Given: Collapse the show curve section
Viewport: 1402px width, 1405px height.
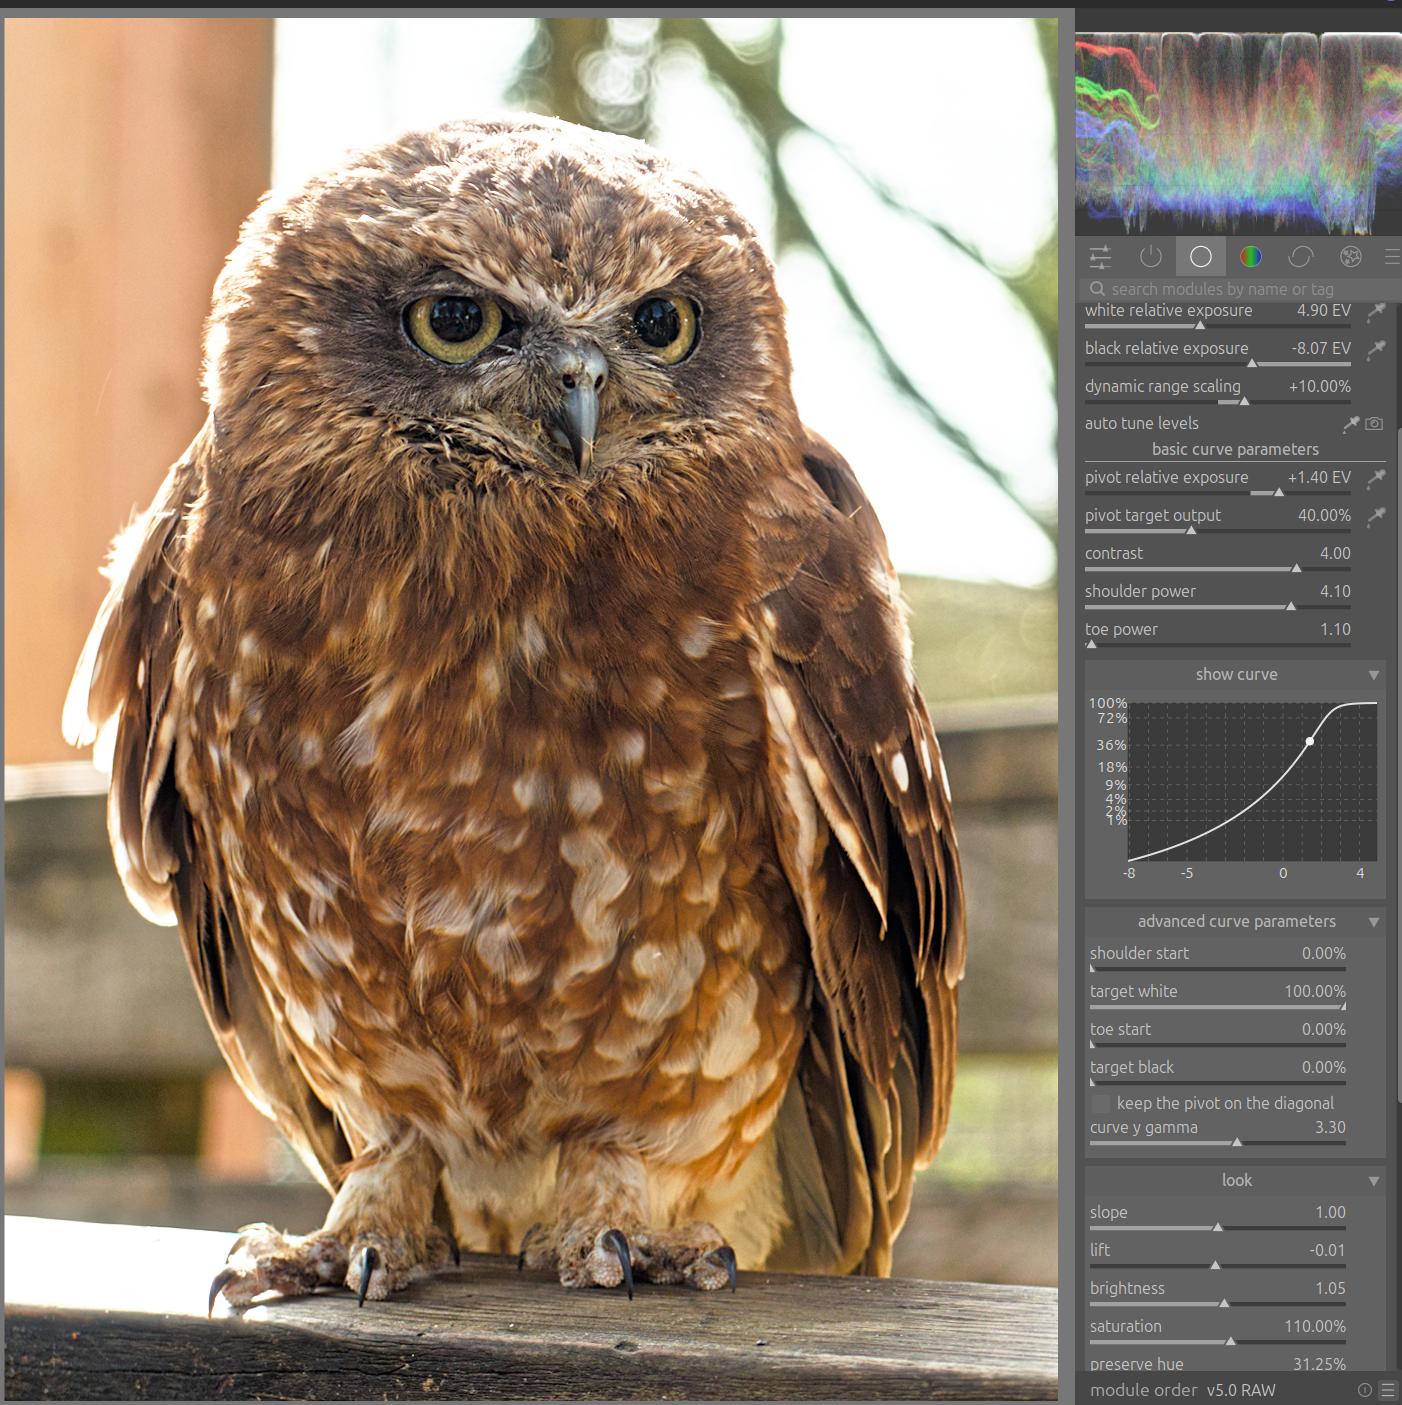Looking at the screenshot, I should [1374, 675].
